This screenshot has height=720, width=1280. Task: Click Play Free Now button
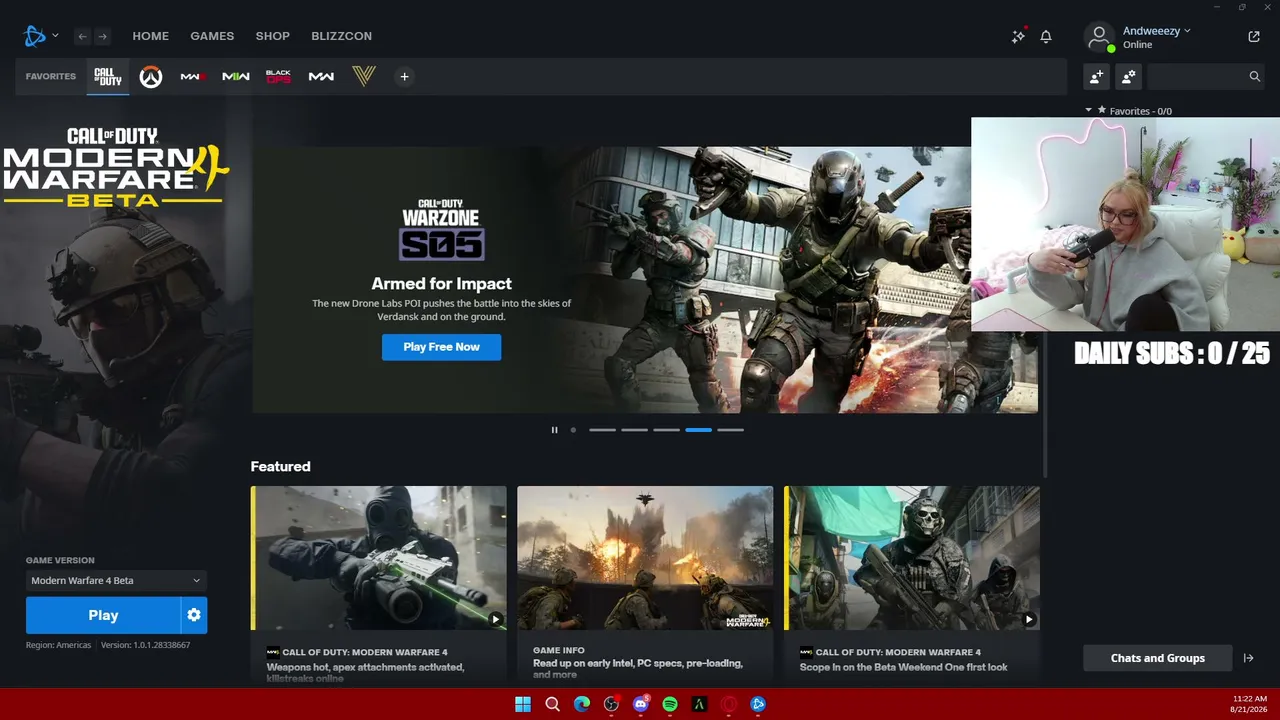pyautogui.click(x=441, y=347)
